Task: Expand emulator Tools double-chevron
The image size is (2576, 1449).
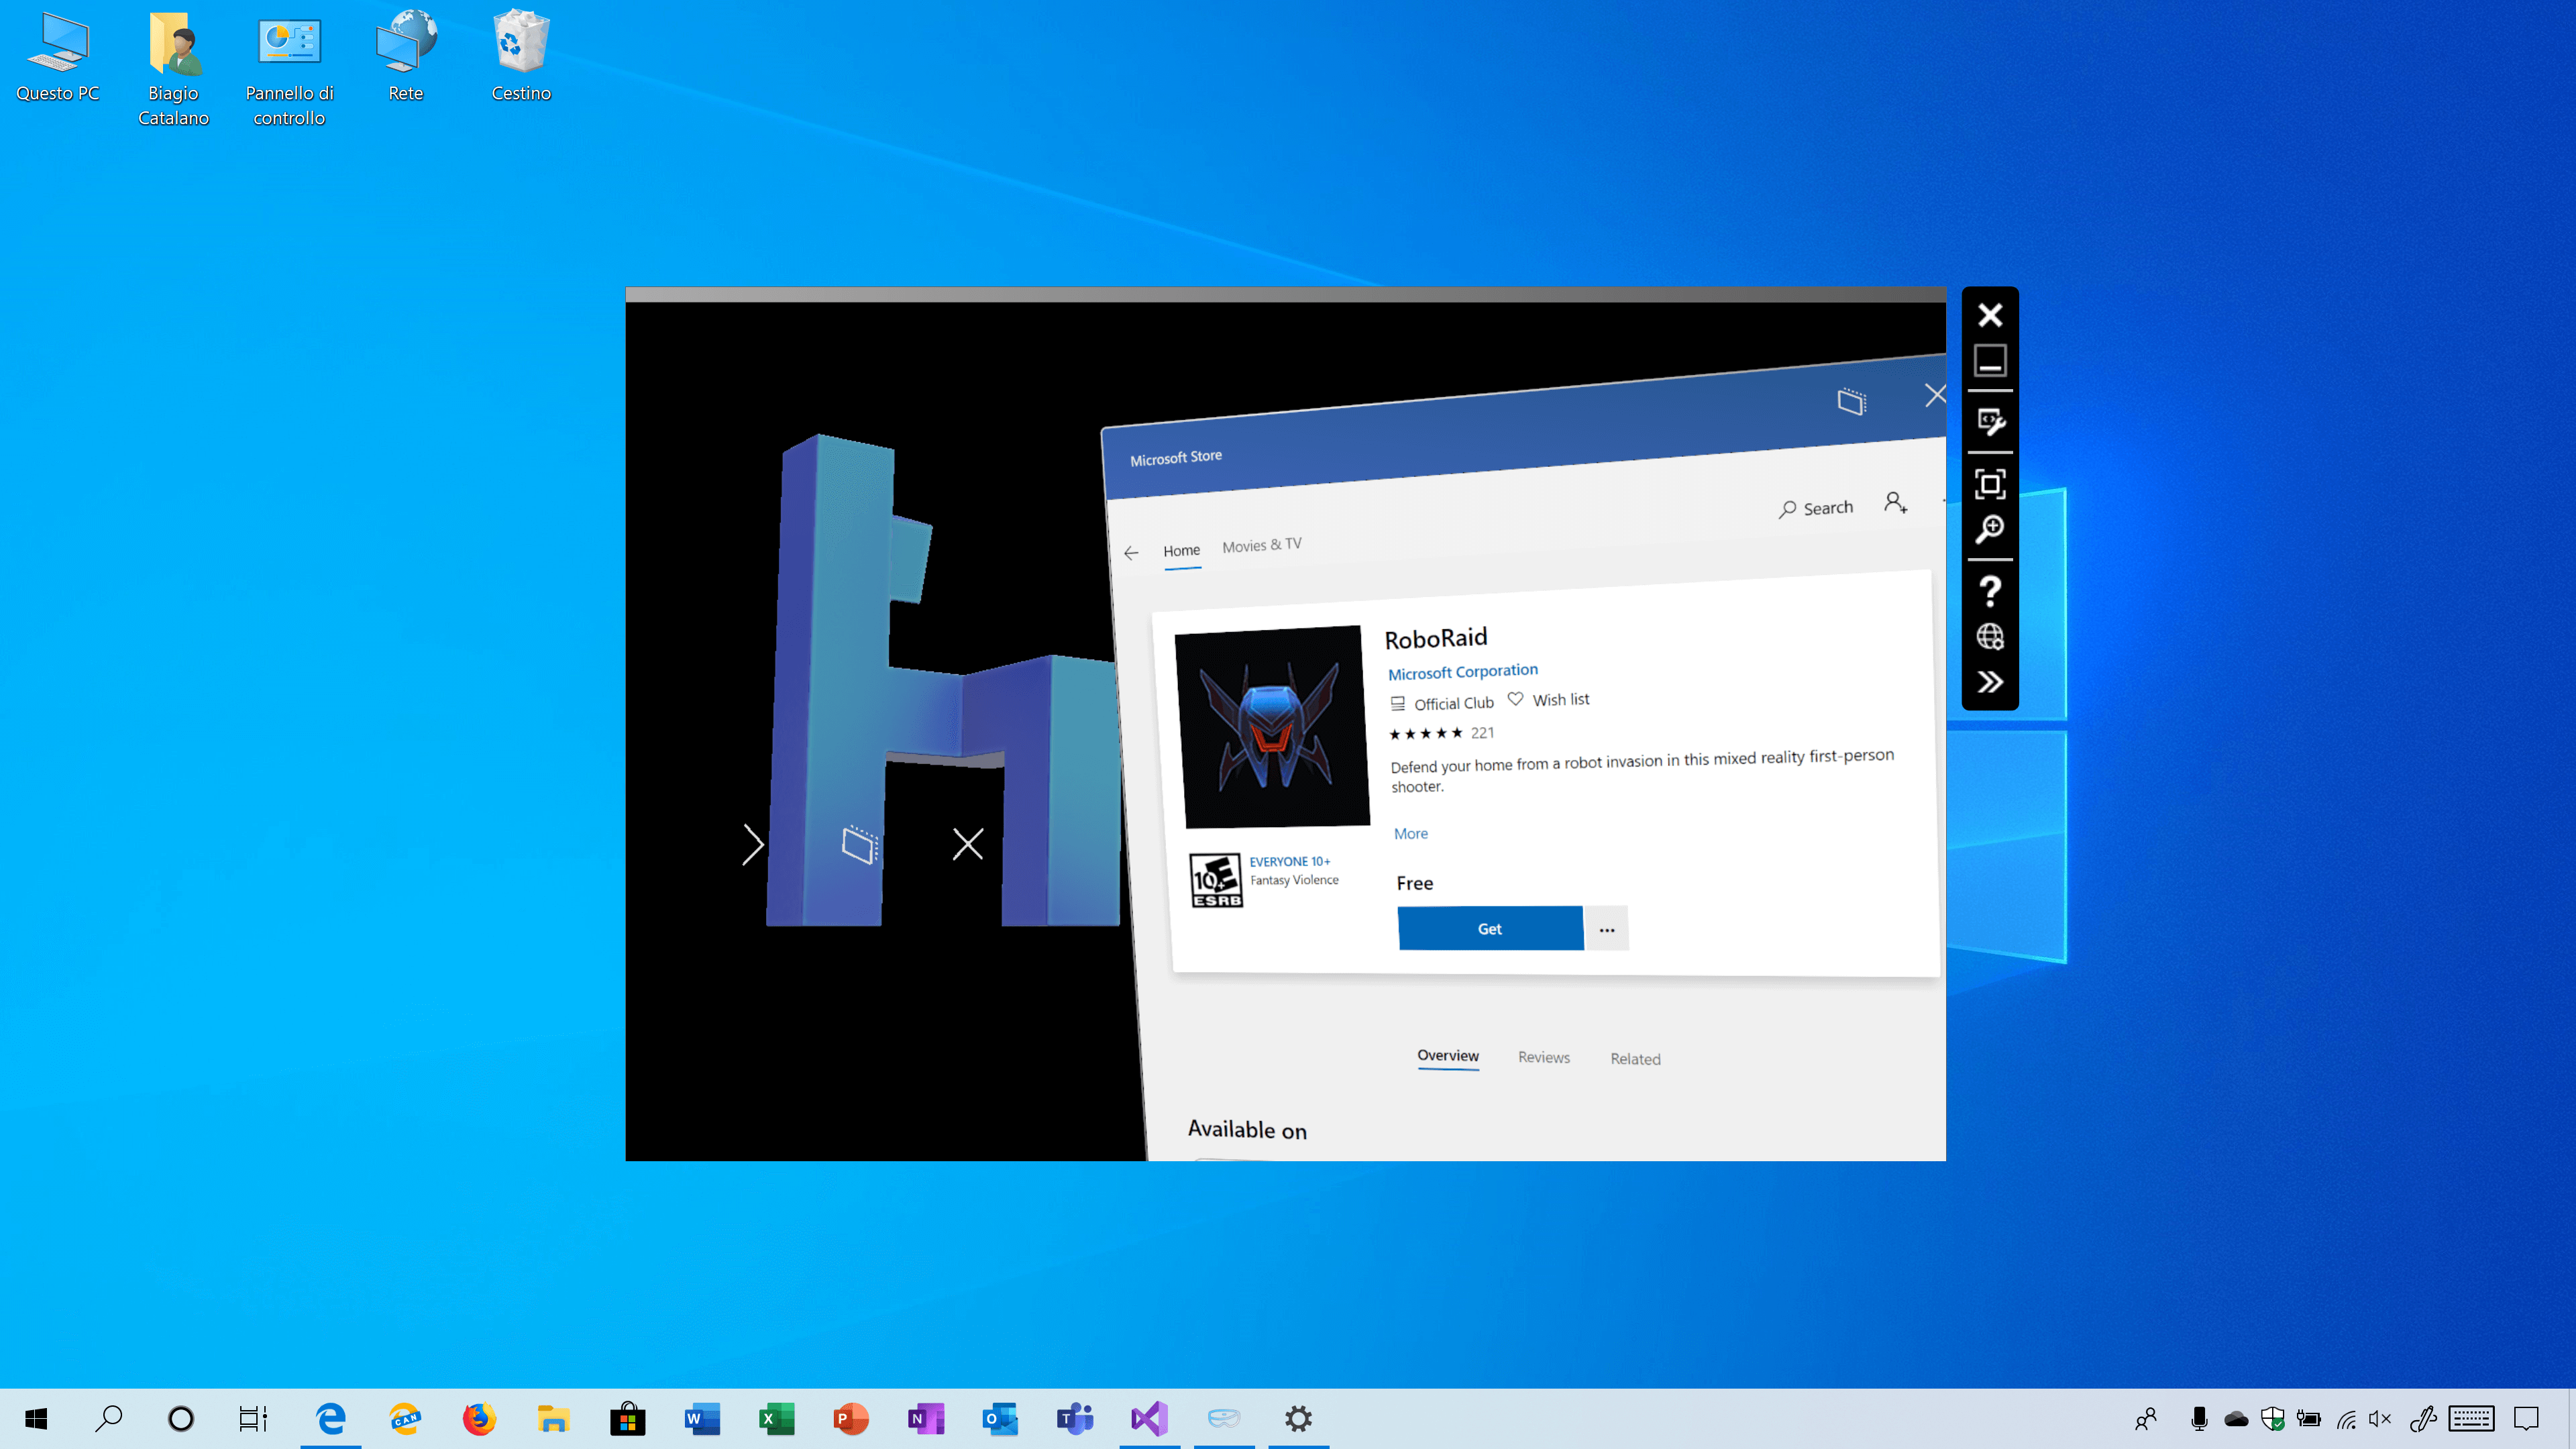Action: 1990,682
